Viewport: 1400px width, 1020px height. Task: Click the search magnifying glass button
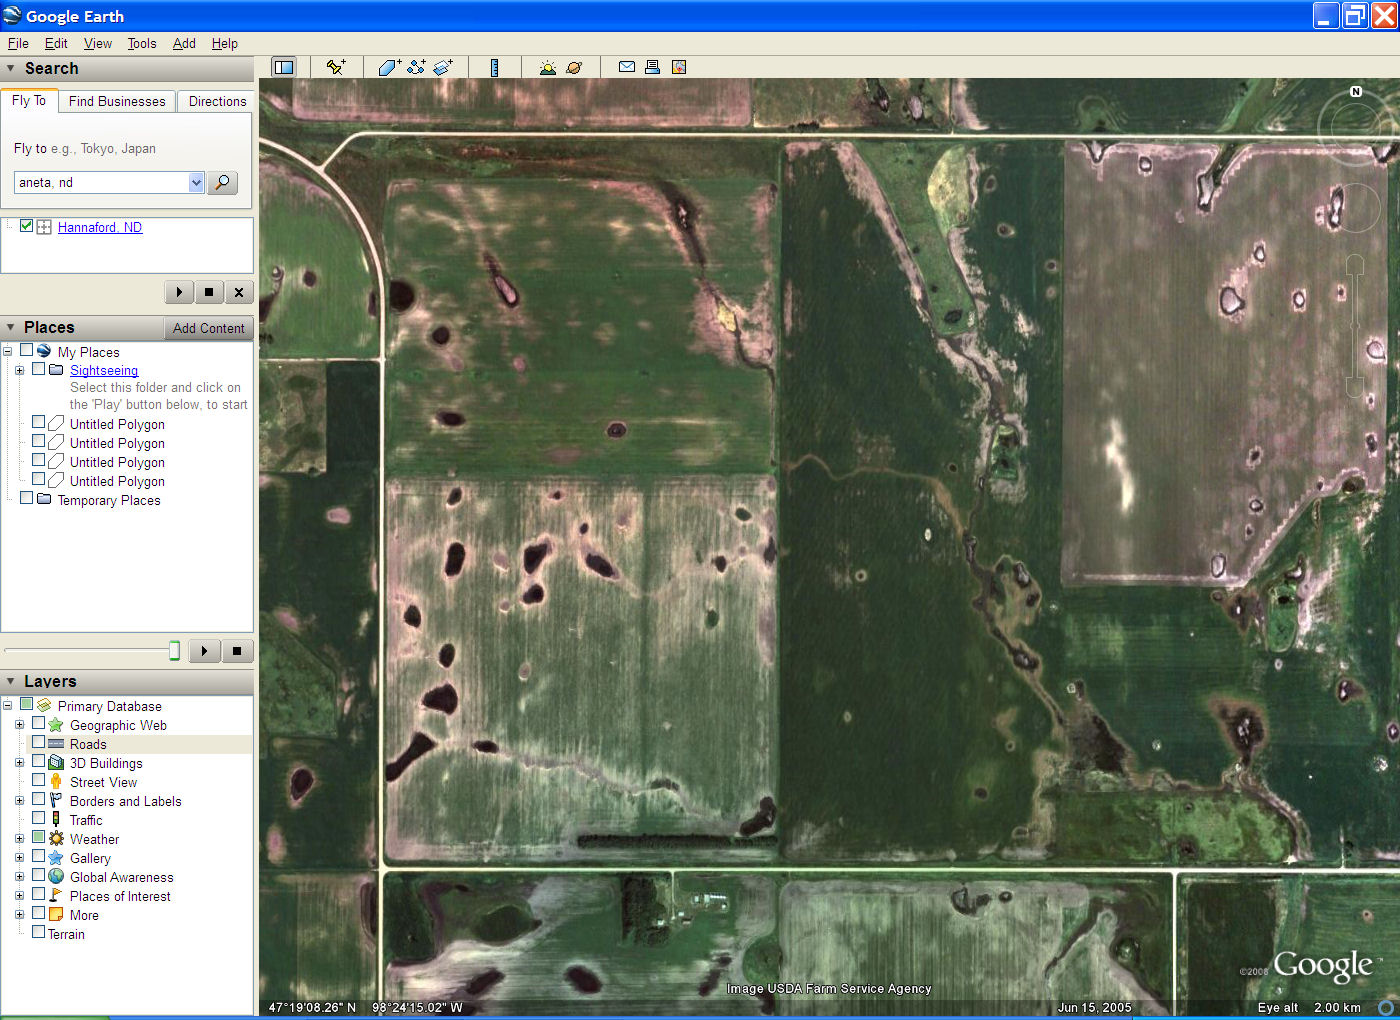click(222, 183)
